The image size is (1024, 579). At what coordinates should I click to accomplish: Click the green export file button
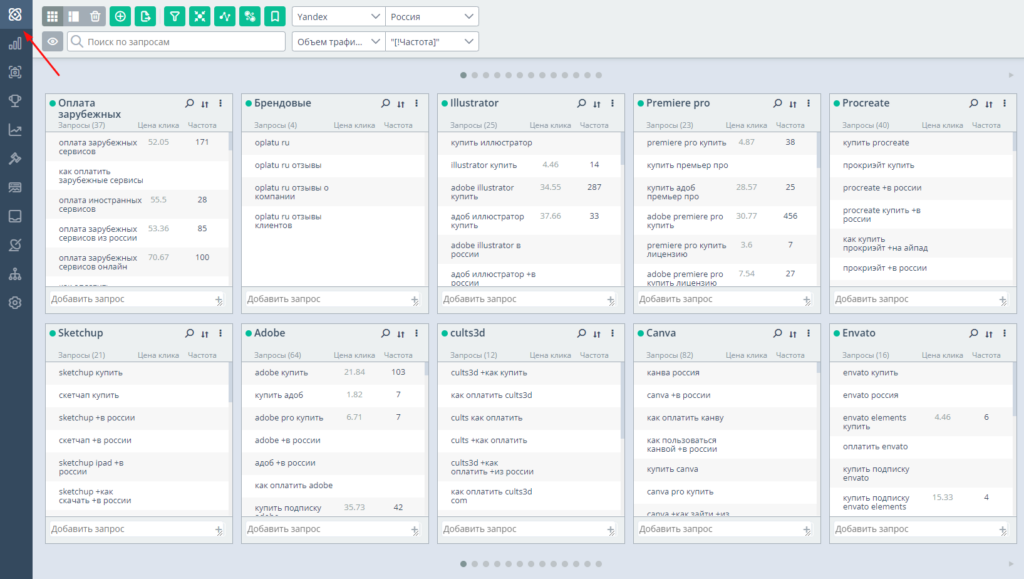[145, 16]
